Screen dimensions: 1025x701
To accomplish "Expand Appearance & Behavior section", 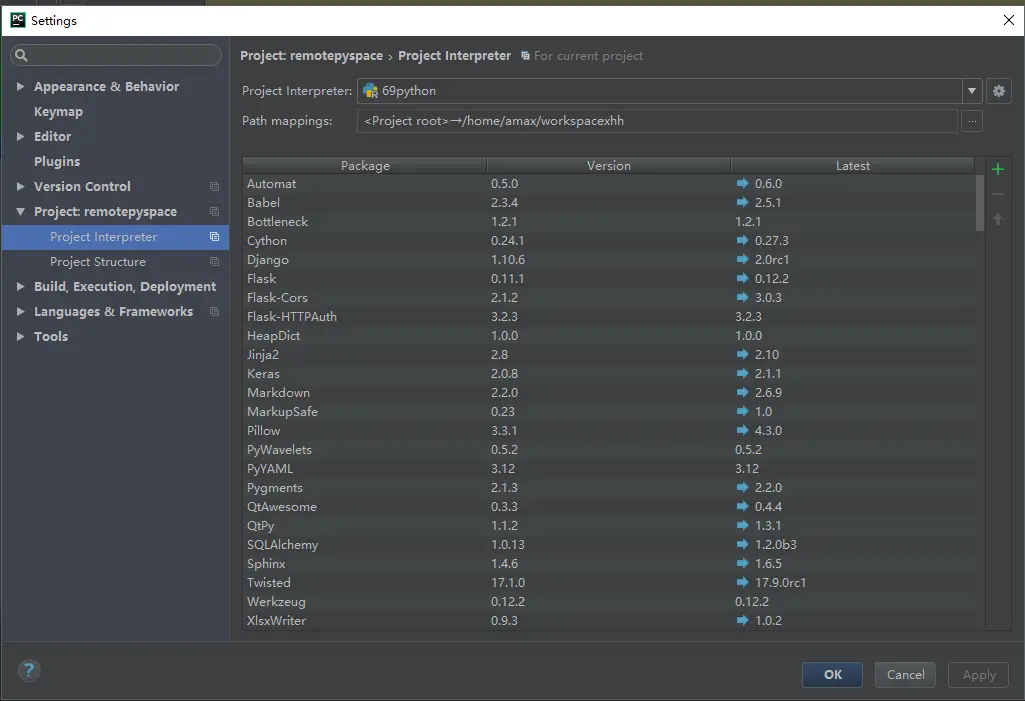I will pyautogui.click(x=20, y=86).
